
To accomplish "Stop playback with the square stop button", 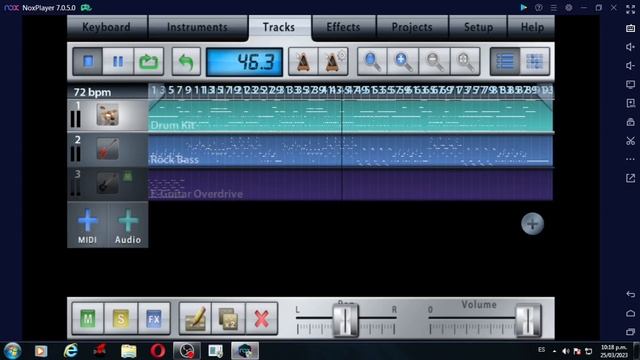I will pos(88,62).
